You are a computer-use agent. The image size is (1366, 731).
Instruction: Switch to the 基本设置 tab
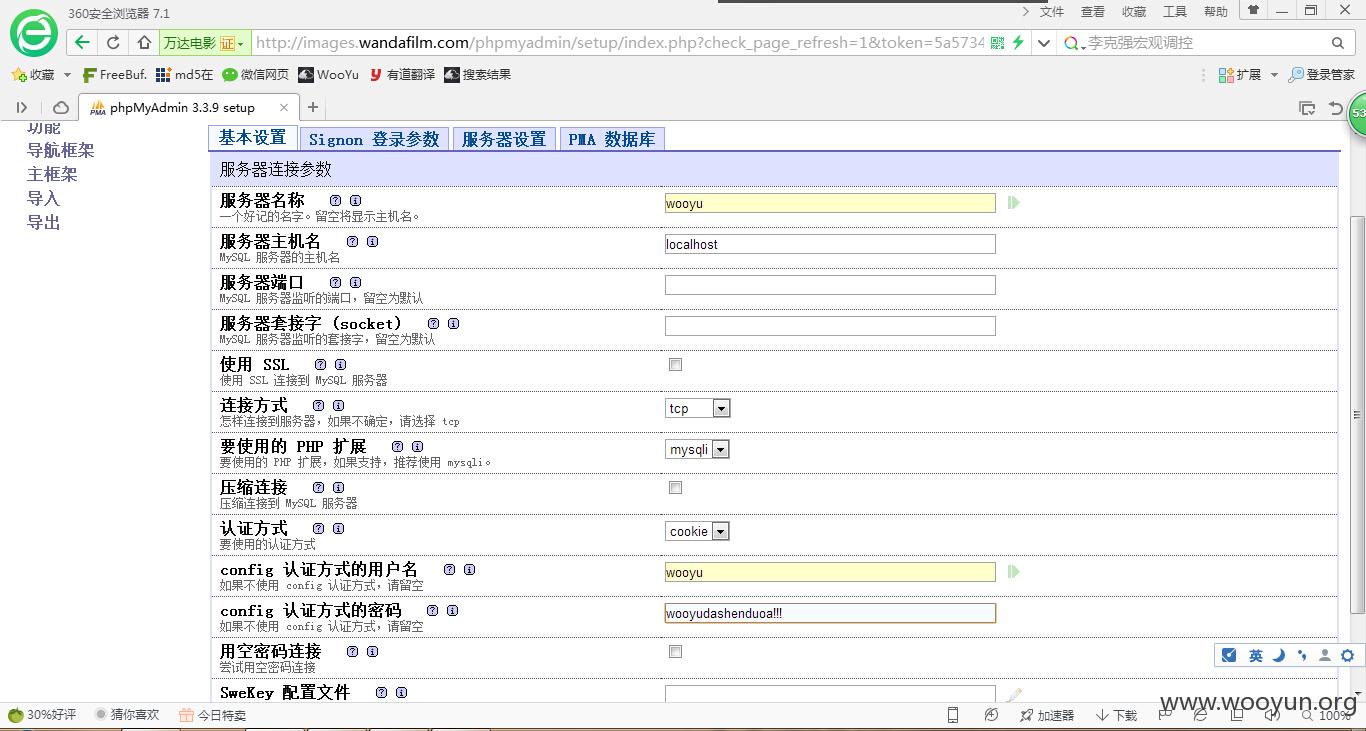pyautogui.click(x=253, y=138)
